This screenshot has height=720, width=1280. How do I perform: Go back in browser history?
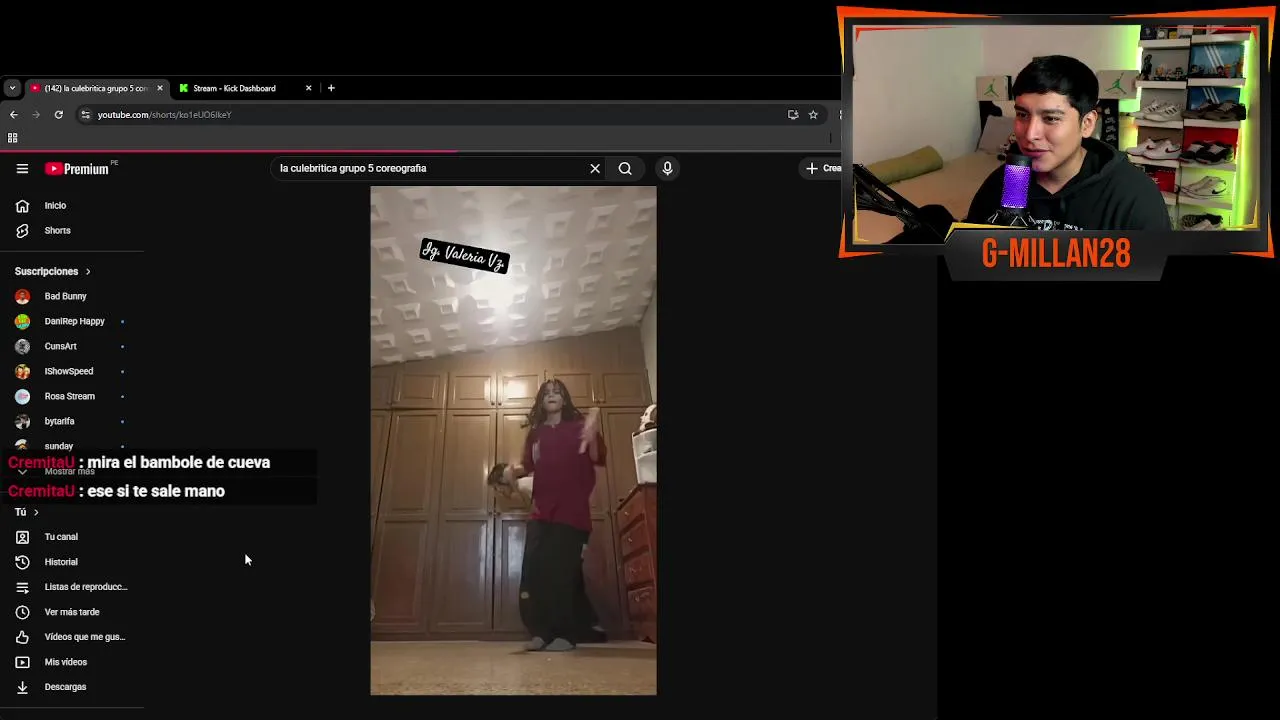pyautogui.click(x=14, y=115)
